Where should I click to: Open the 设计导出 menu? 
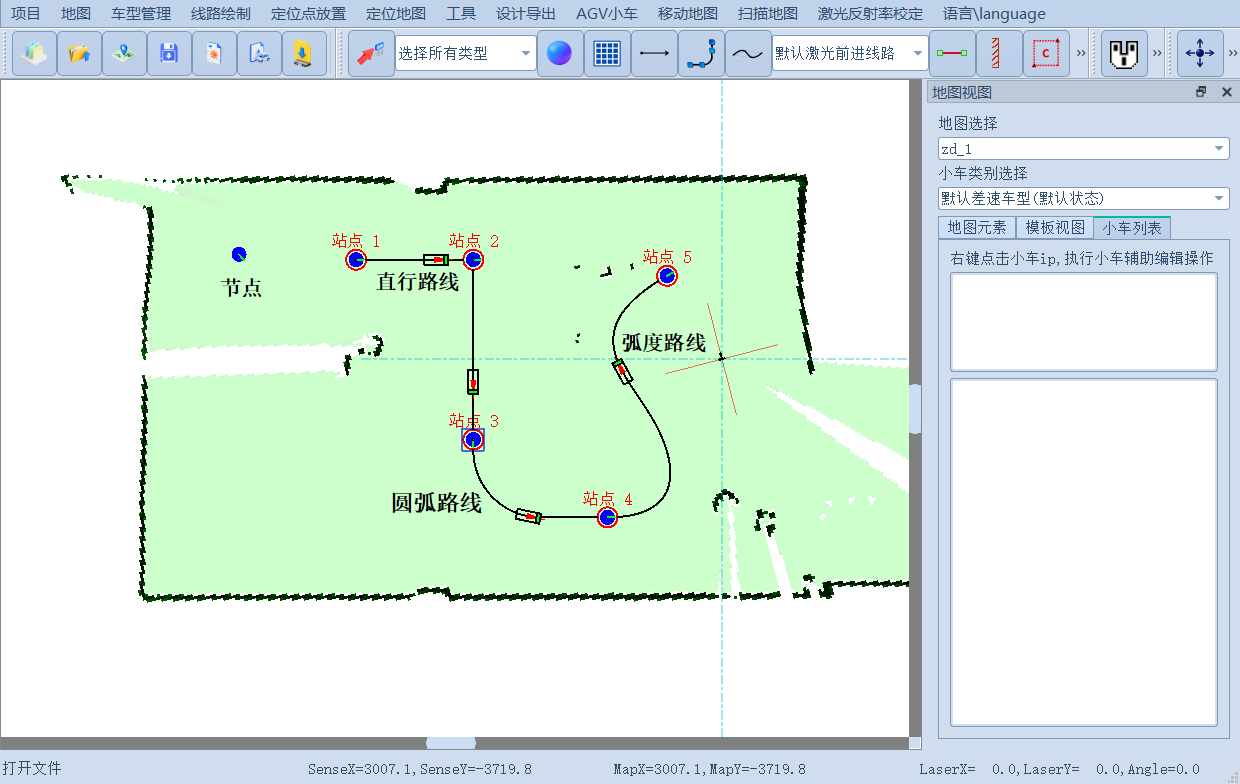[526, 14]
